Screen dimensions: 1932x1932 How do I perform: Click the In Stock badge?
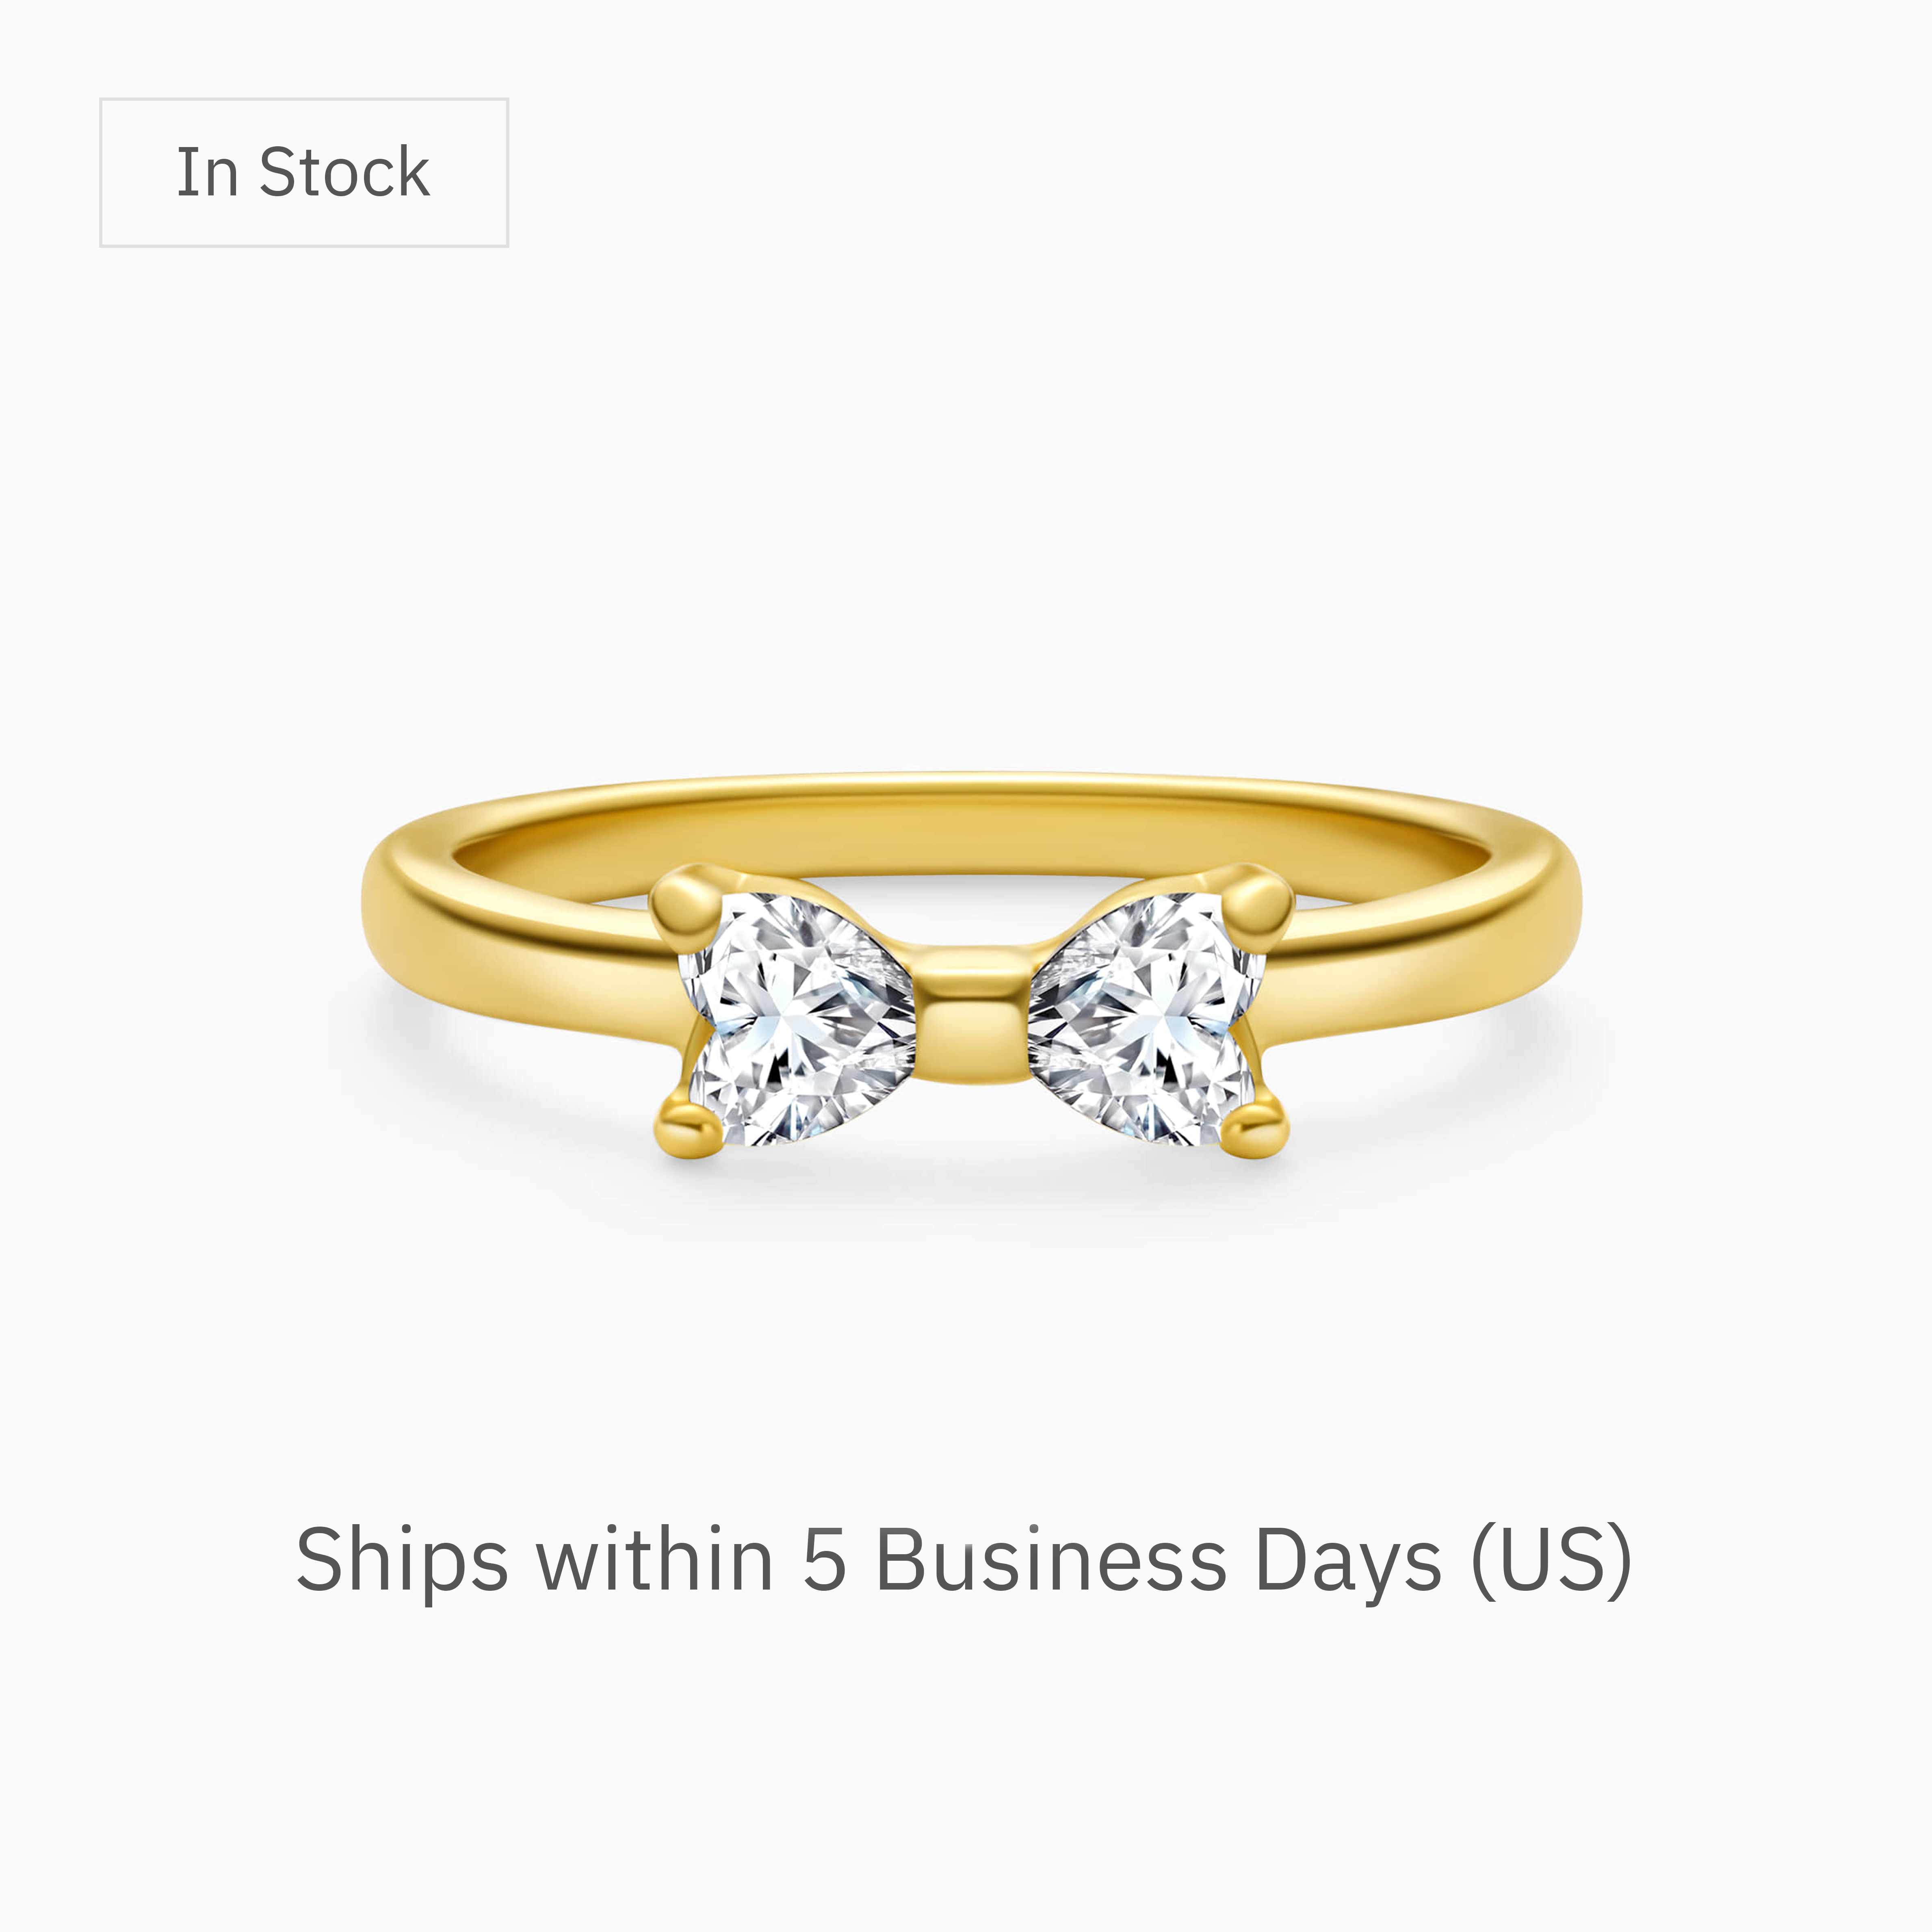[304, 172]
